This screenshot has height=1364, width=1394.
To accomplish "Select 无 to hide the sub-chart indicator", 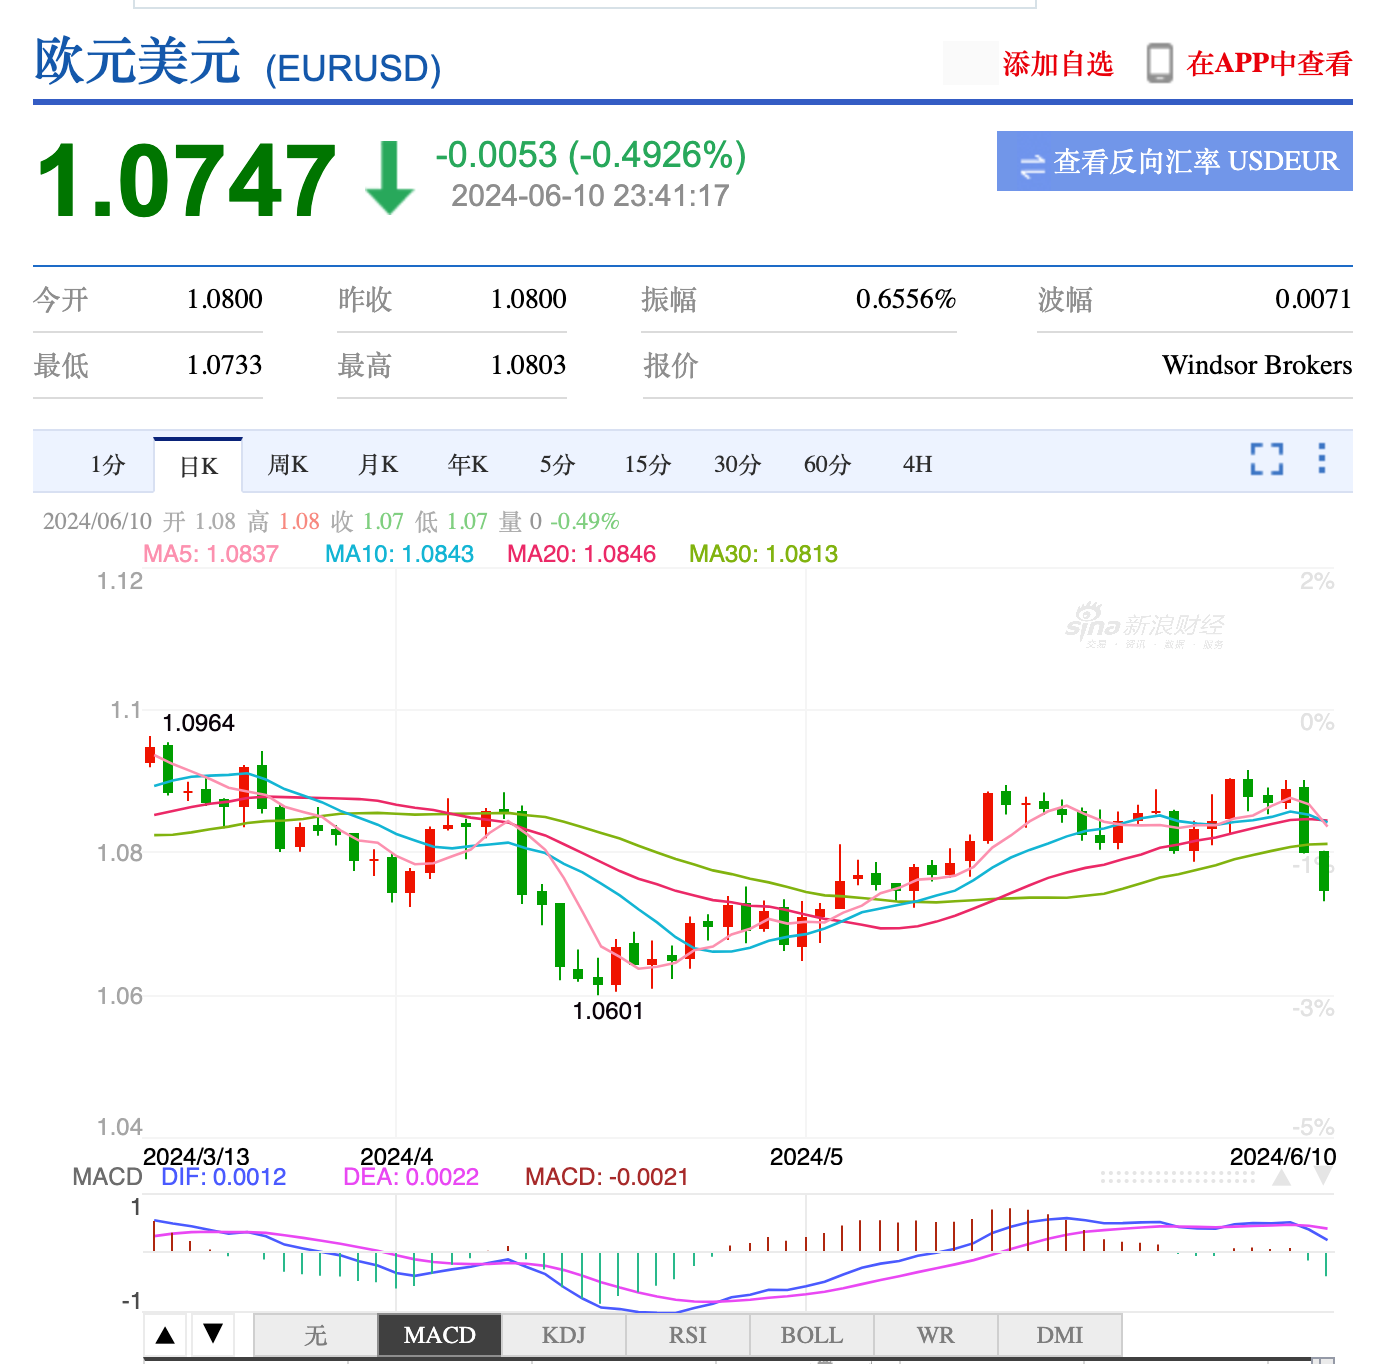I will pos(315,1335).
